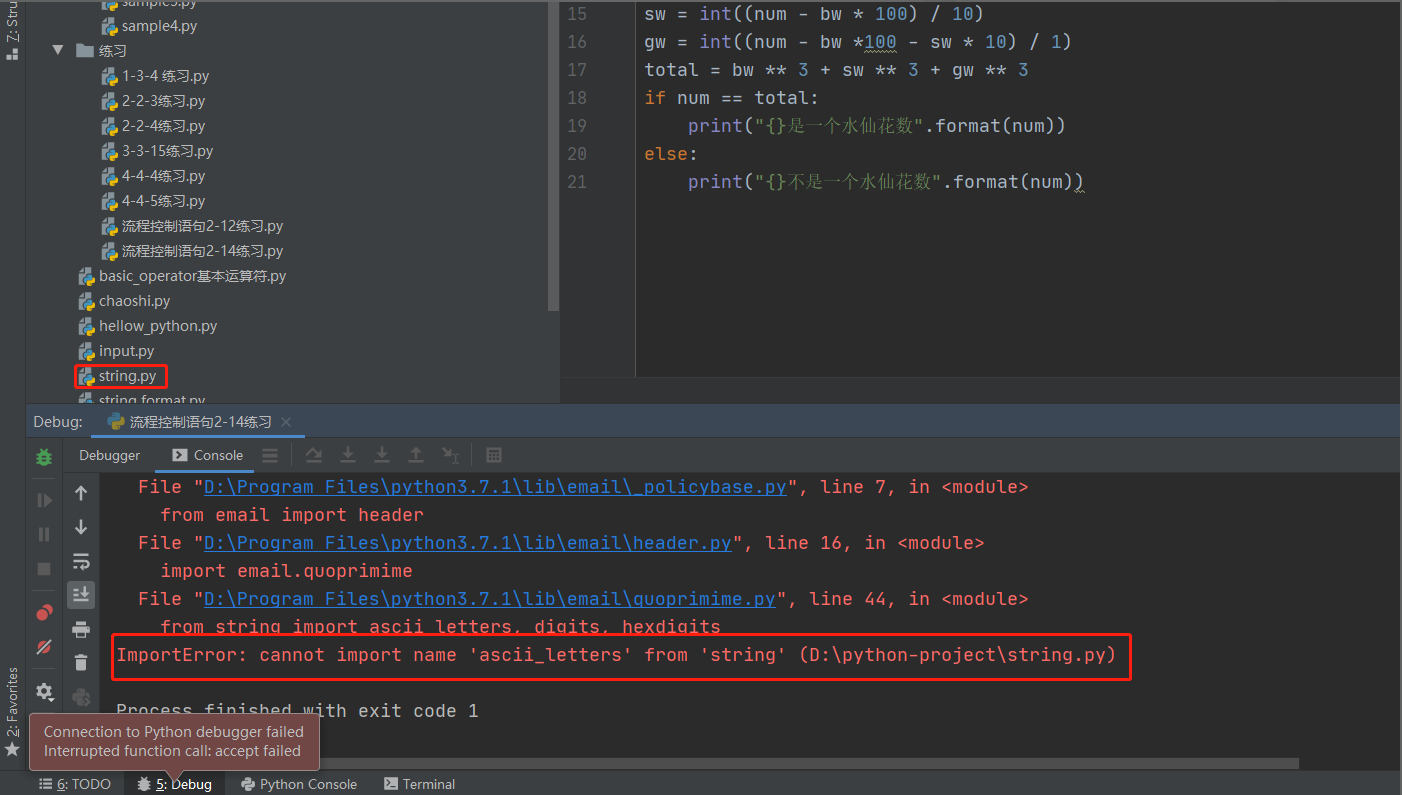Click line number 18 in gutter
The height and width of the screenshot is (795, 1402).
click(577, 98)
